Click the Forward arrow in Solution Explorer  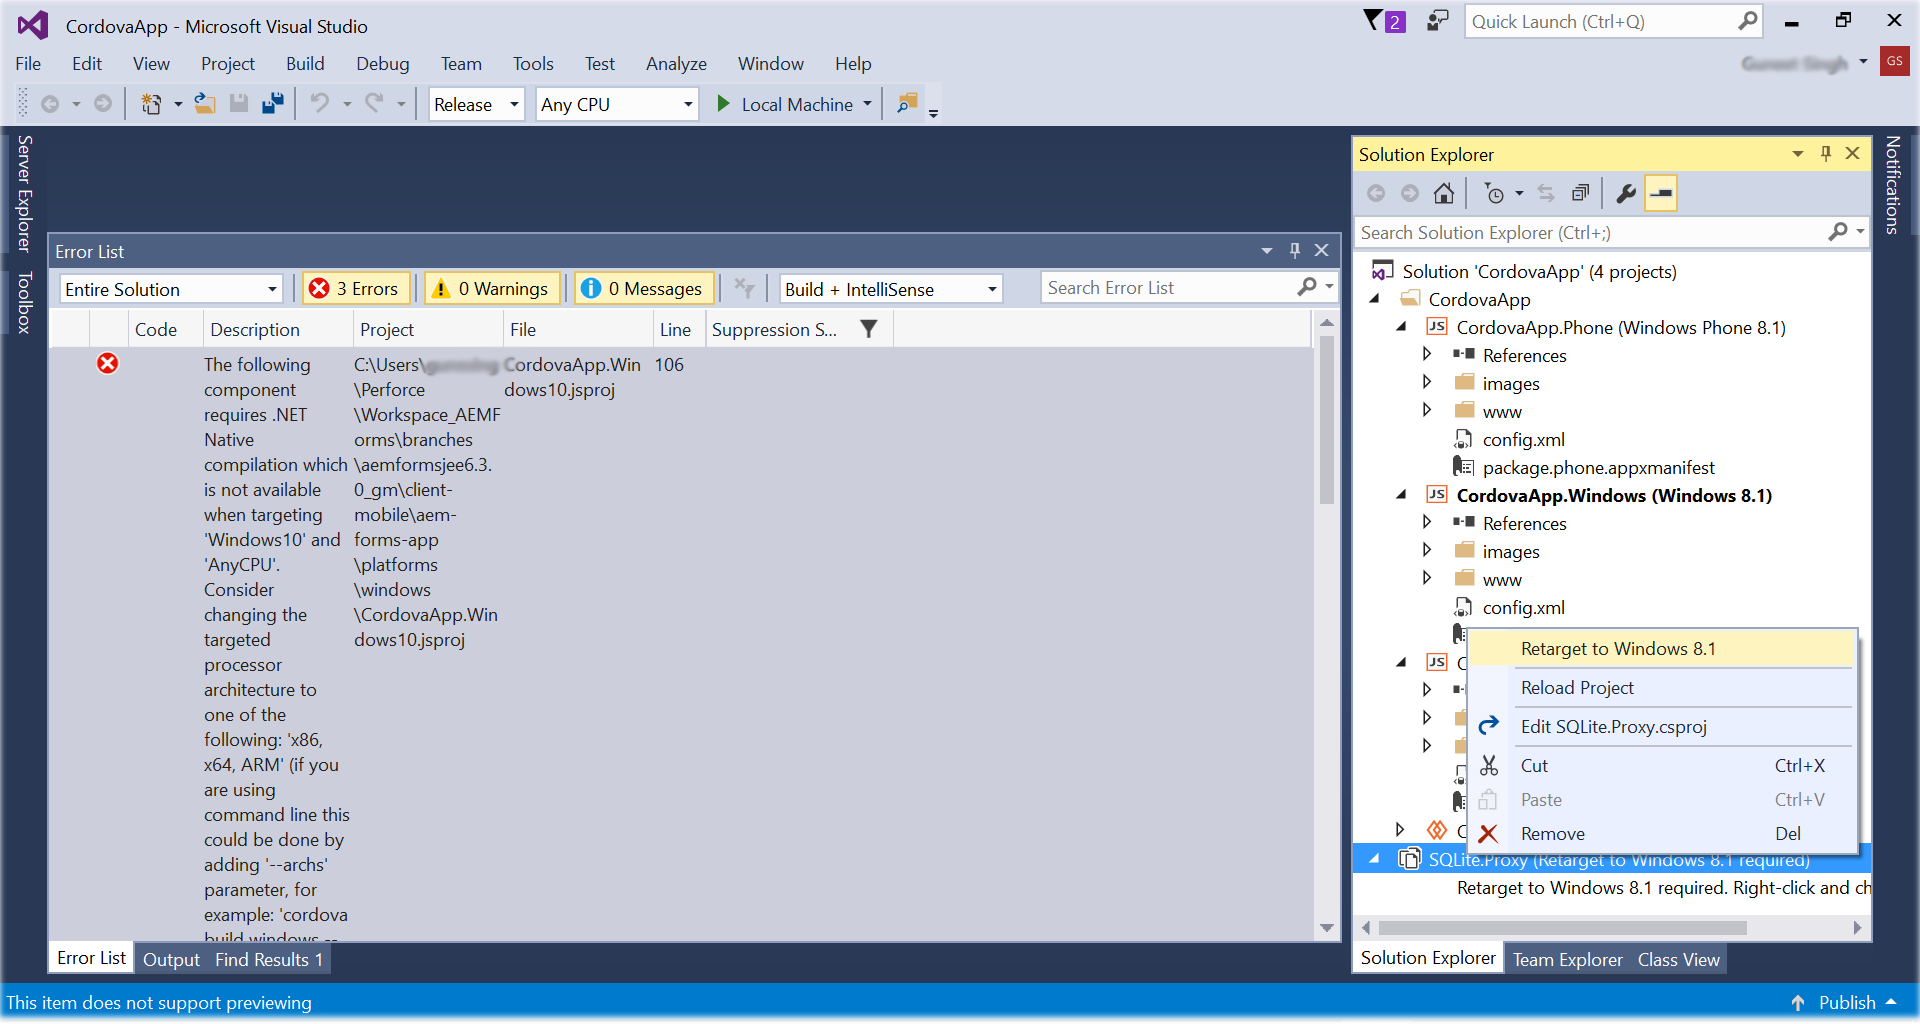tap(1410, 193)
